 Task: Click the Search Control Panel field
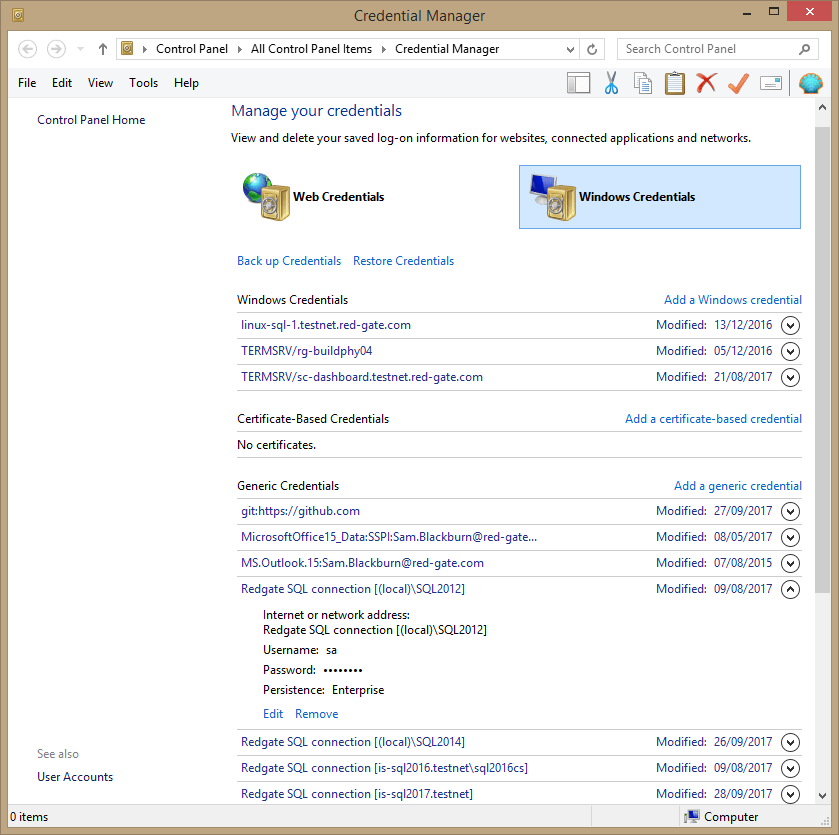(717, 49)
